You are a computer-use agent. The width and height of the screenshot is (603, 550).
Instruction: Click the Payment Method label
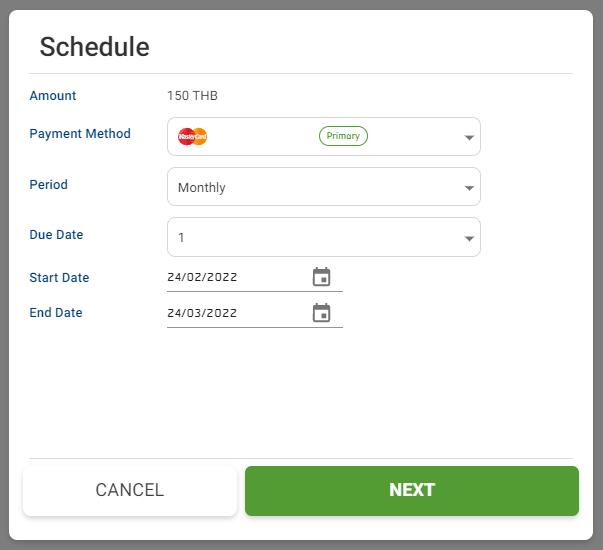click(x=80, y=133)
